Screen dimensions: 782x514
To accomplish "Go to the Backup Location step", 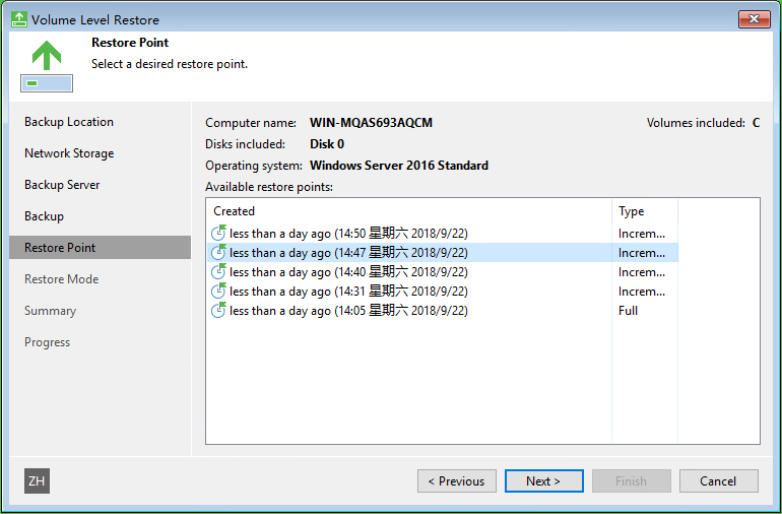I will pos(69,122).
